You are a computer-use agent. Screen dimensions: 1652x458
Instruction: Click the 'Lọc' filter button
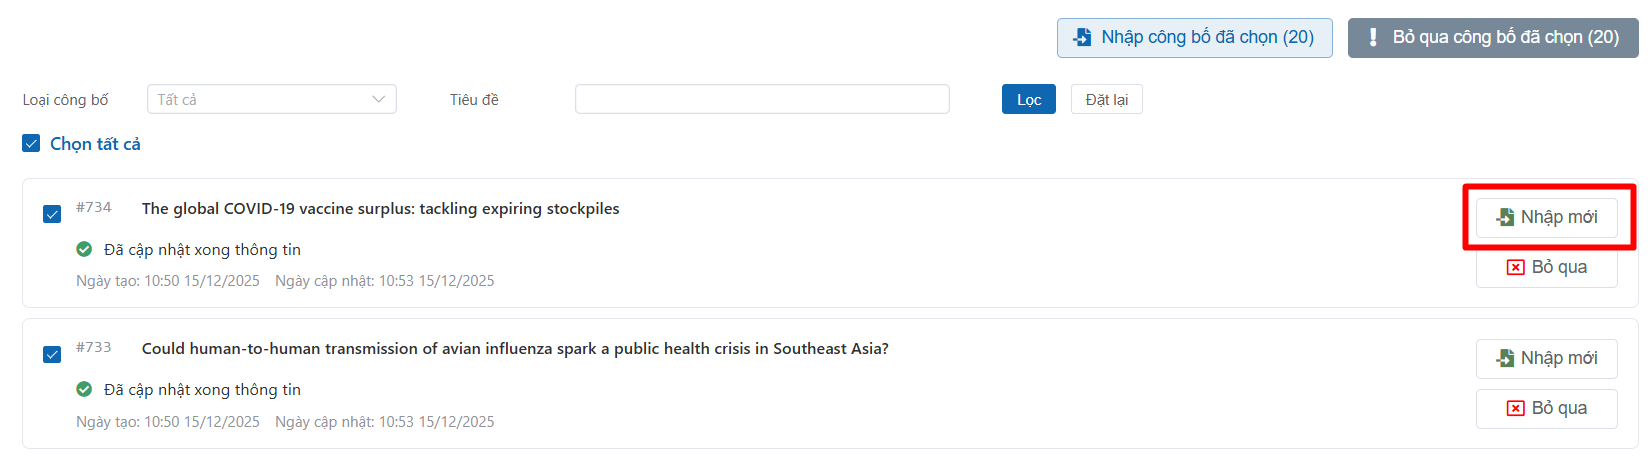1028,100
